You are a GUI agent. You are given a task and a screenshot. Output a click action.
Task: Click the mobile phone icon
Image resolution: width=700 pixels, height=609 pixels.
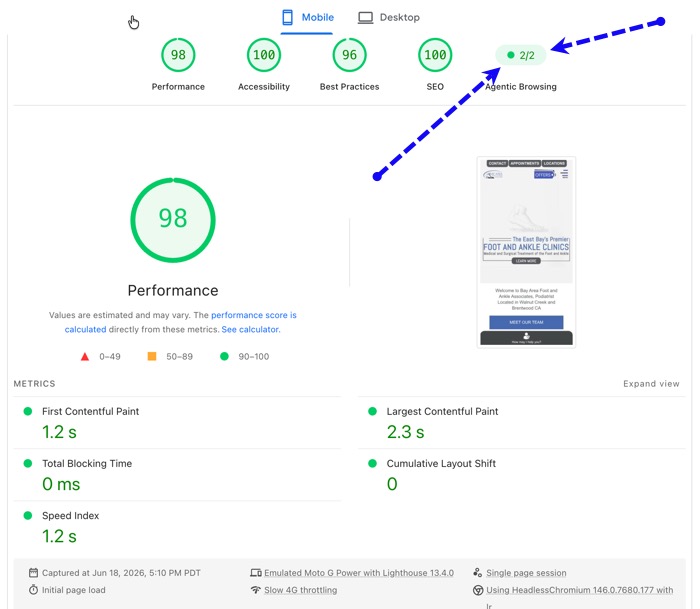click(x=288, y=17)
